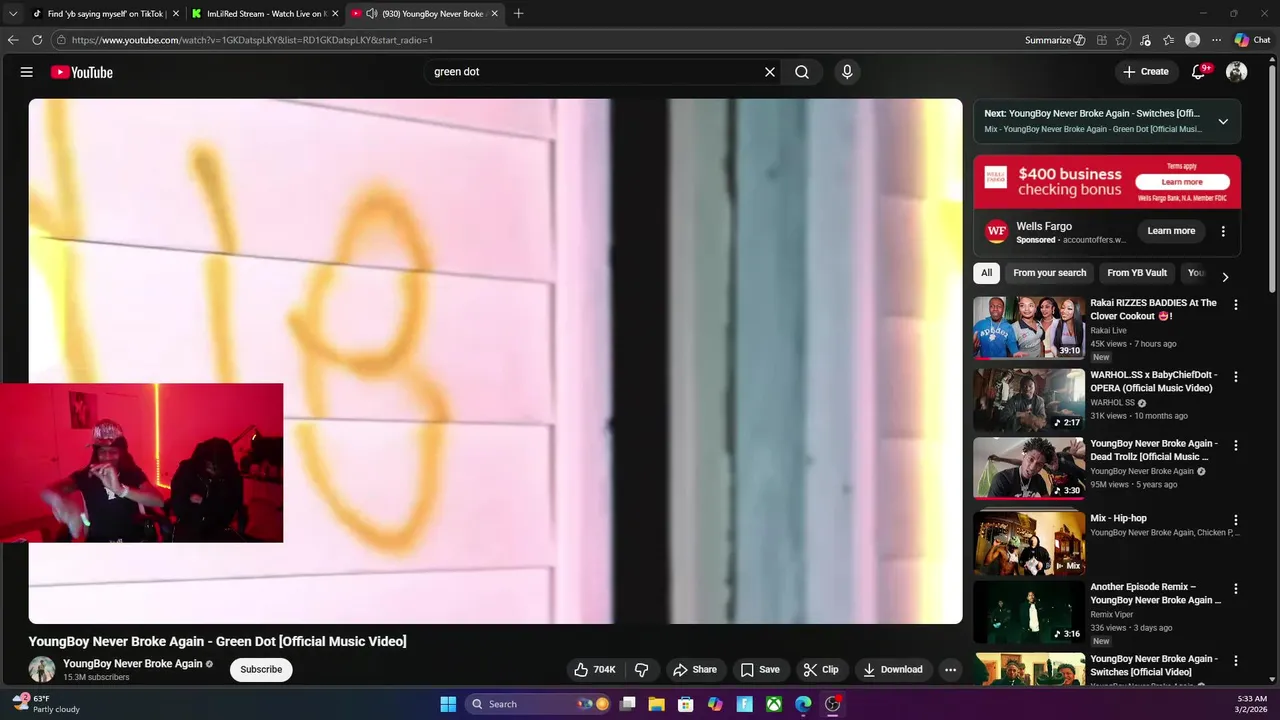Subscribe to YoungBoy Never Broke Again
The width and height of the screenshot is (1280, 720).
[x=261, y=670]
